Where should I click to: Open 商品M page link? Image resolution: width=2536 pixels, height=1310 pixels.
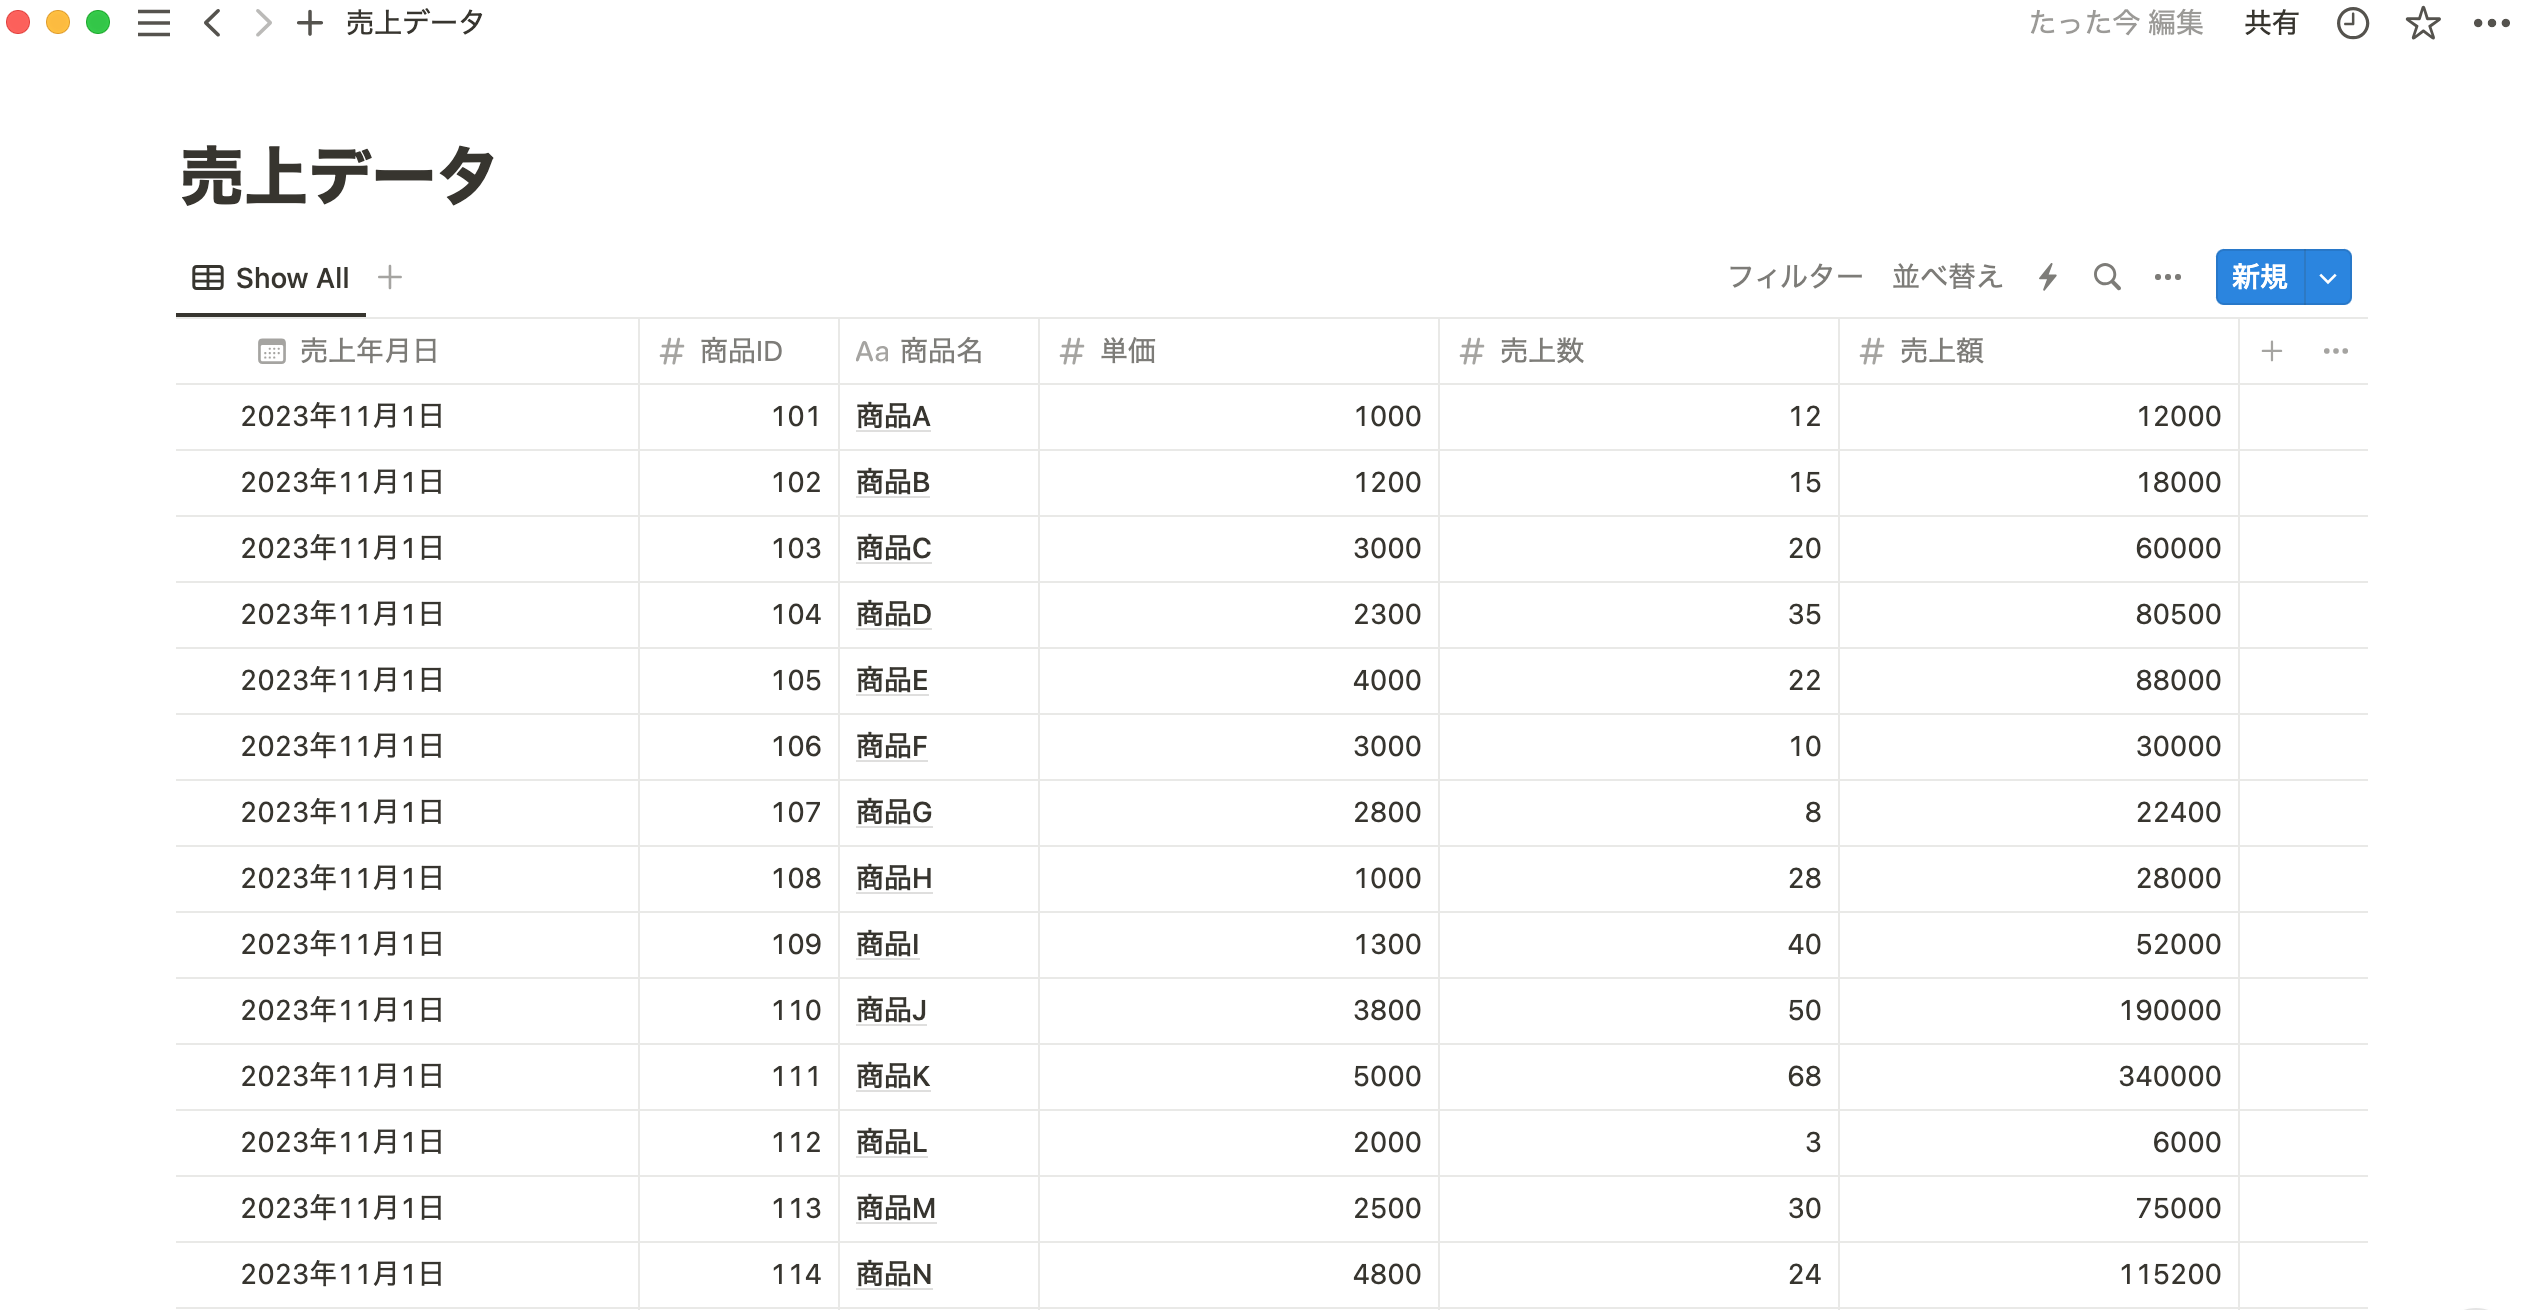(x=896, y=1208)
